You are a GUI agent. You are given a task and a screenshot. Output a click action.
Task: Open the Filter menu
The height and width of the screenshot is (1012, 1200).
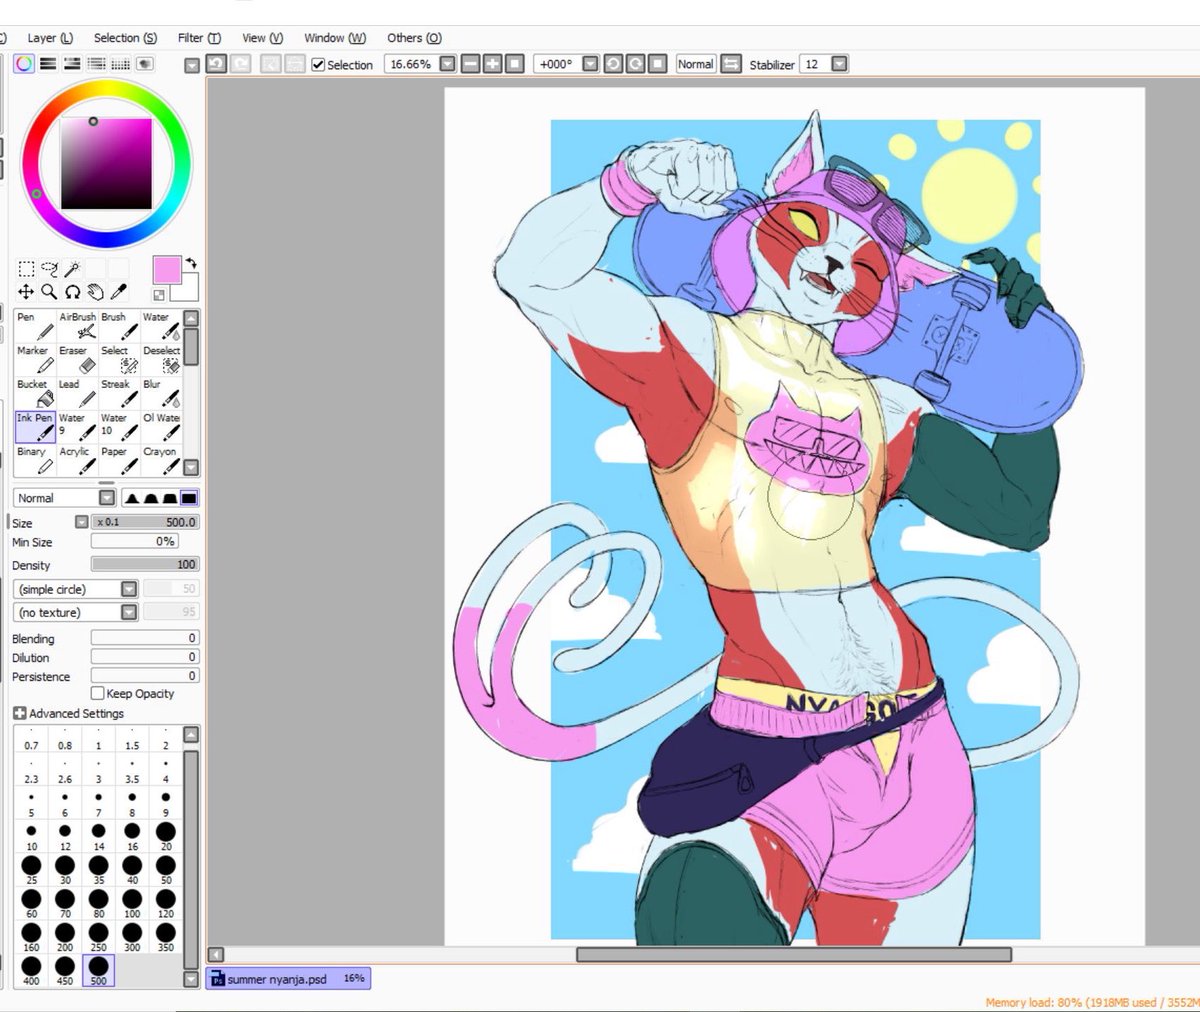(199, 38)
